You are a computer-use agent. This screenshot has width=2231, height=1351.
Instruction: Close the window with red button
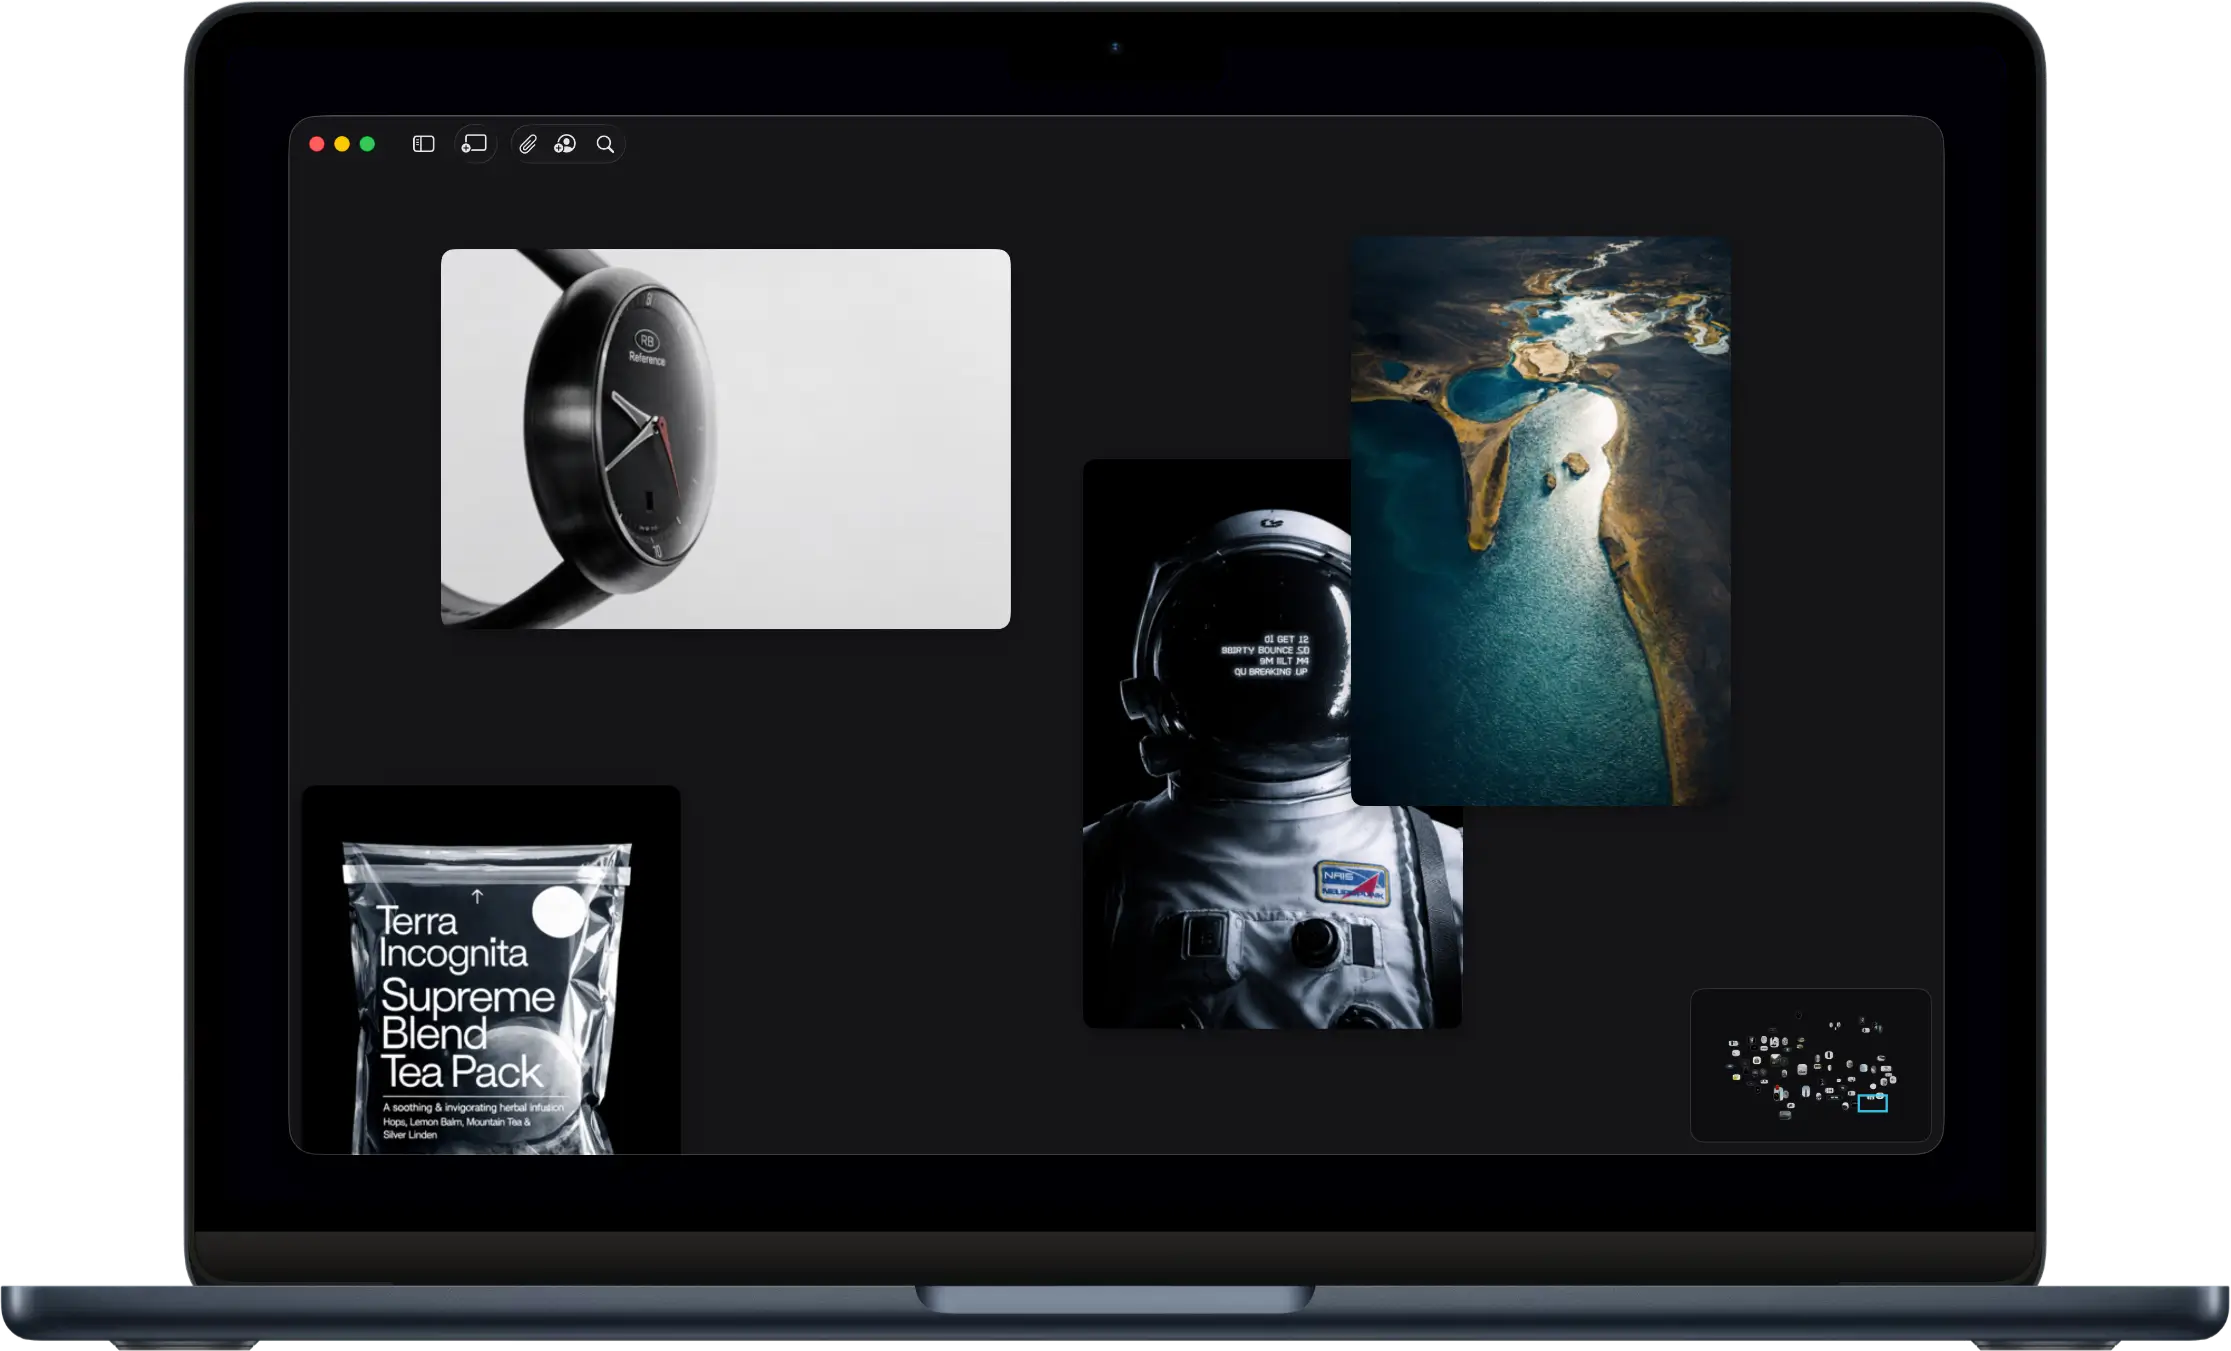click(x=316, y=144)
